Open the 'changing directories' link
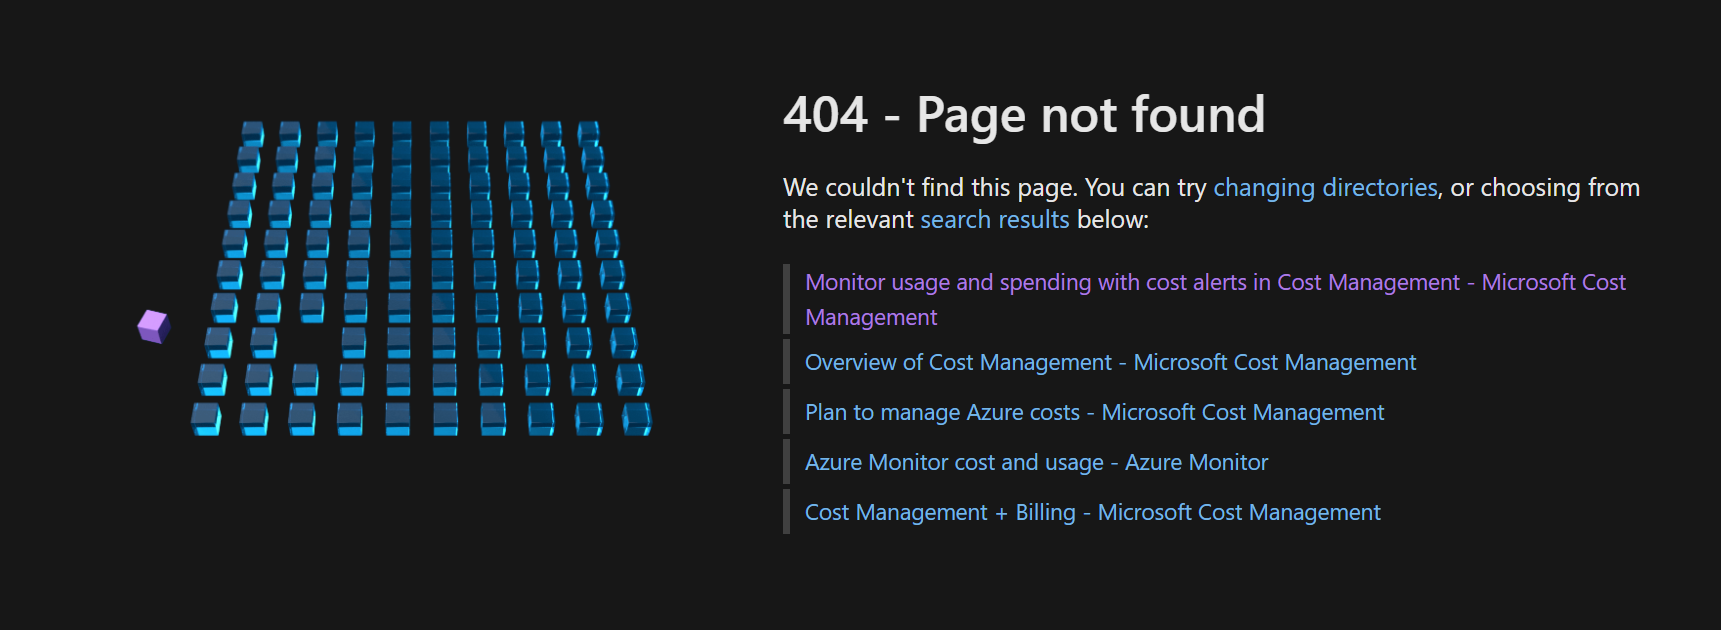Screen dimensions: 1721x630 (1324, 187)
